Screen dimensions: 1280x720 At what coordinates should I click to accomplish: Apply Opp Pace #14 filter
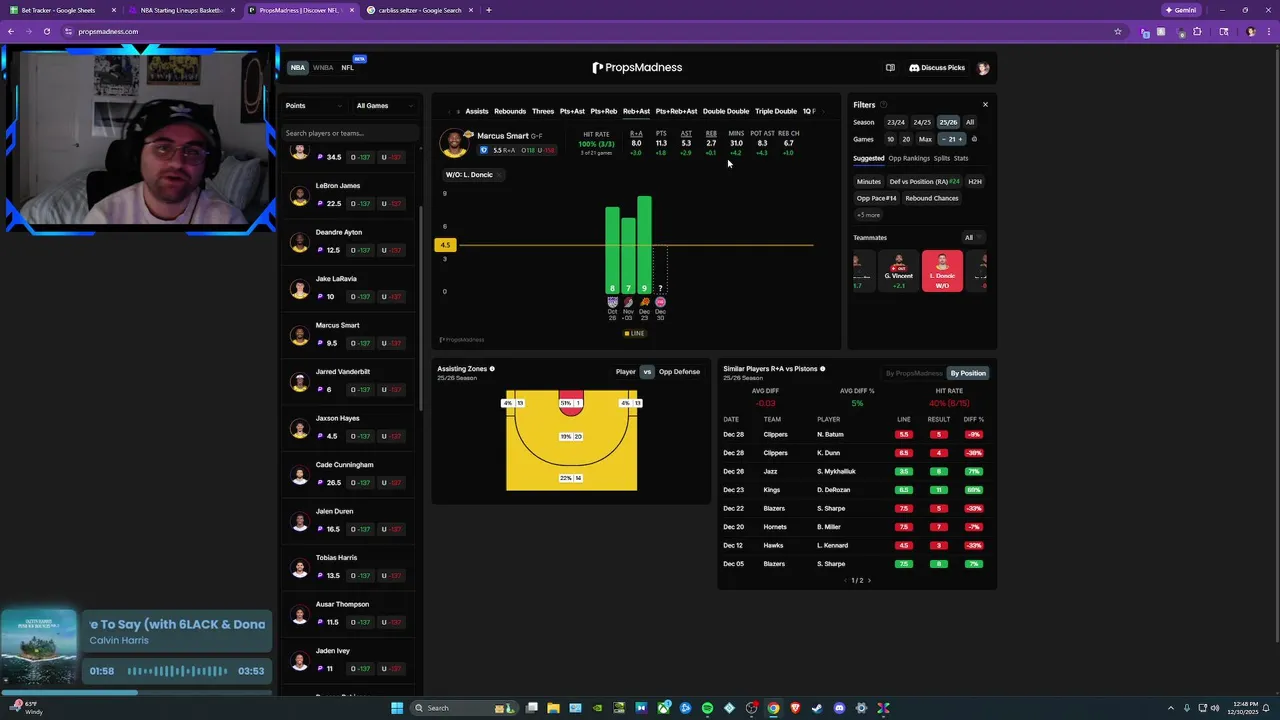[x=876, y=198]
